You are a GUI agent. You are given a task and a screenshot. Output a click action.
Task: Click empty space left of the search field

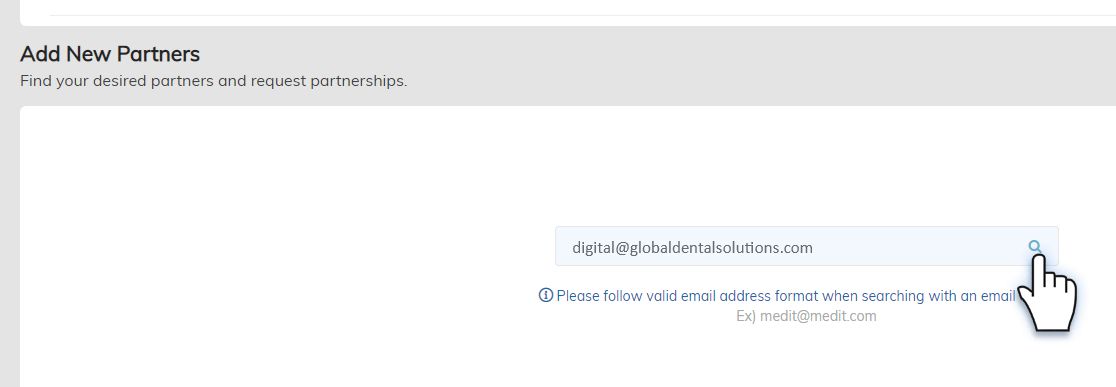pyautogui.click(x=285, y=246)
